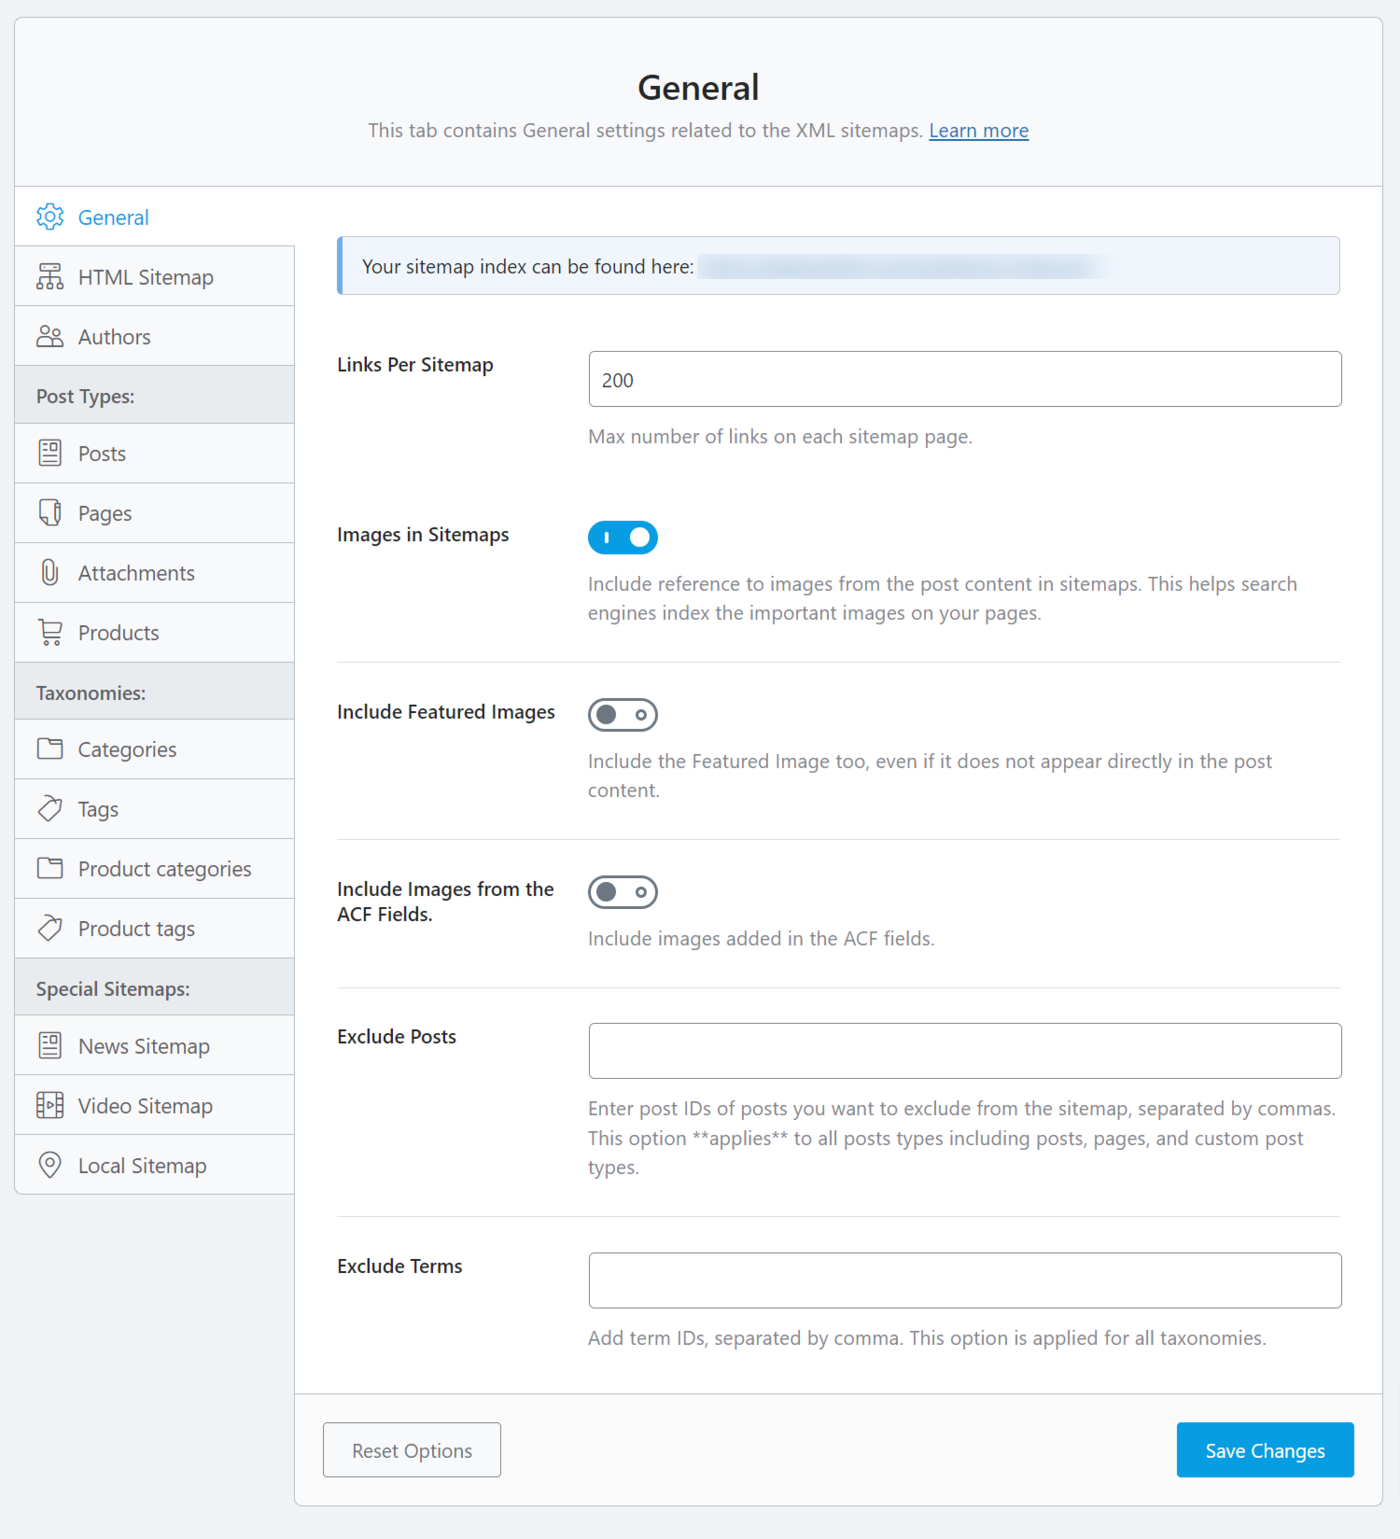Click the Learn more link
The width and height of the screenshot is (1400, 1539).
[x=978, y=130]
